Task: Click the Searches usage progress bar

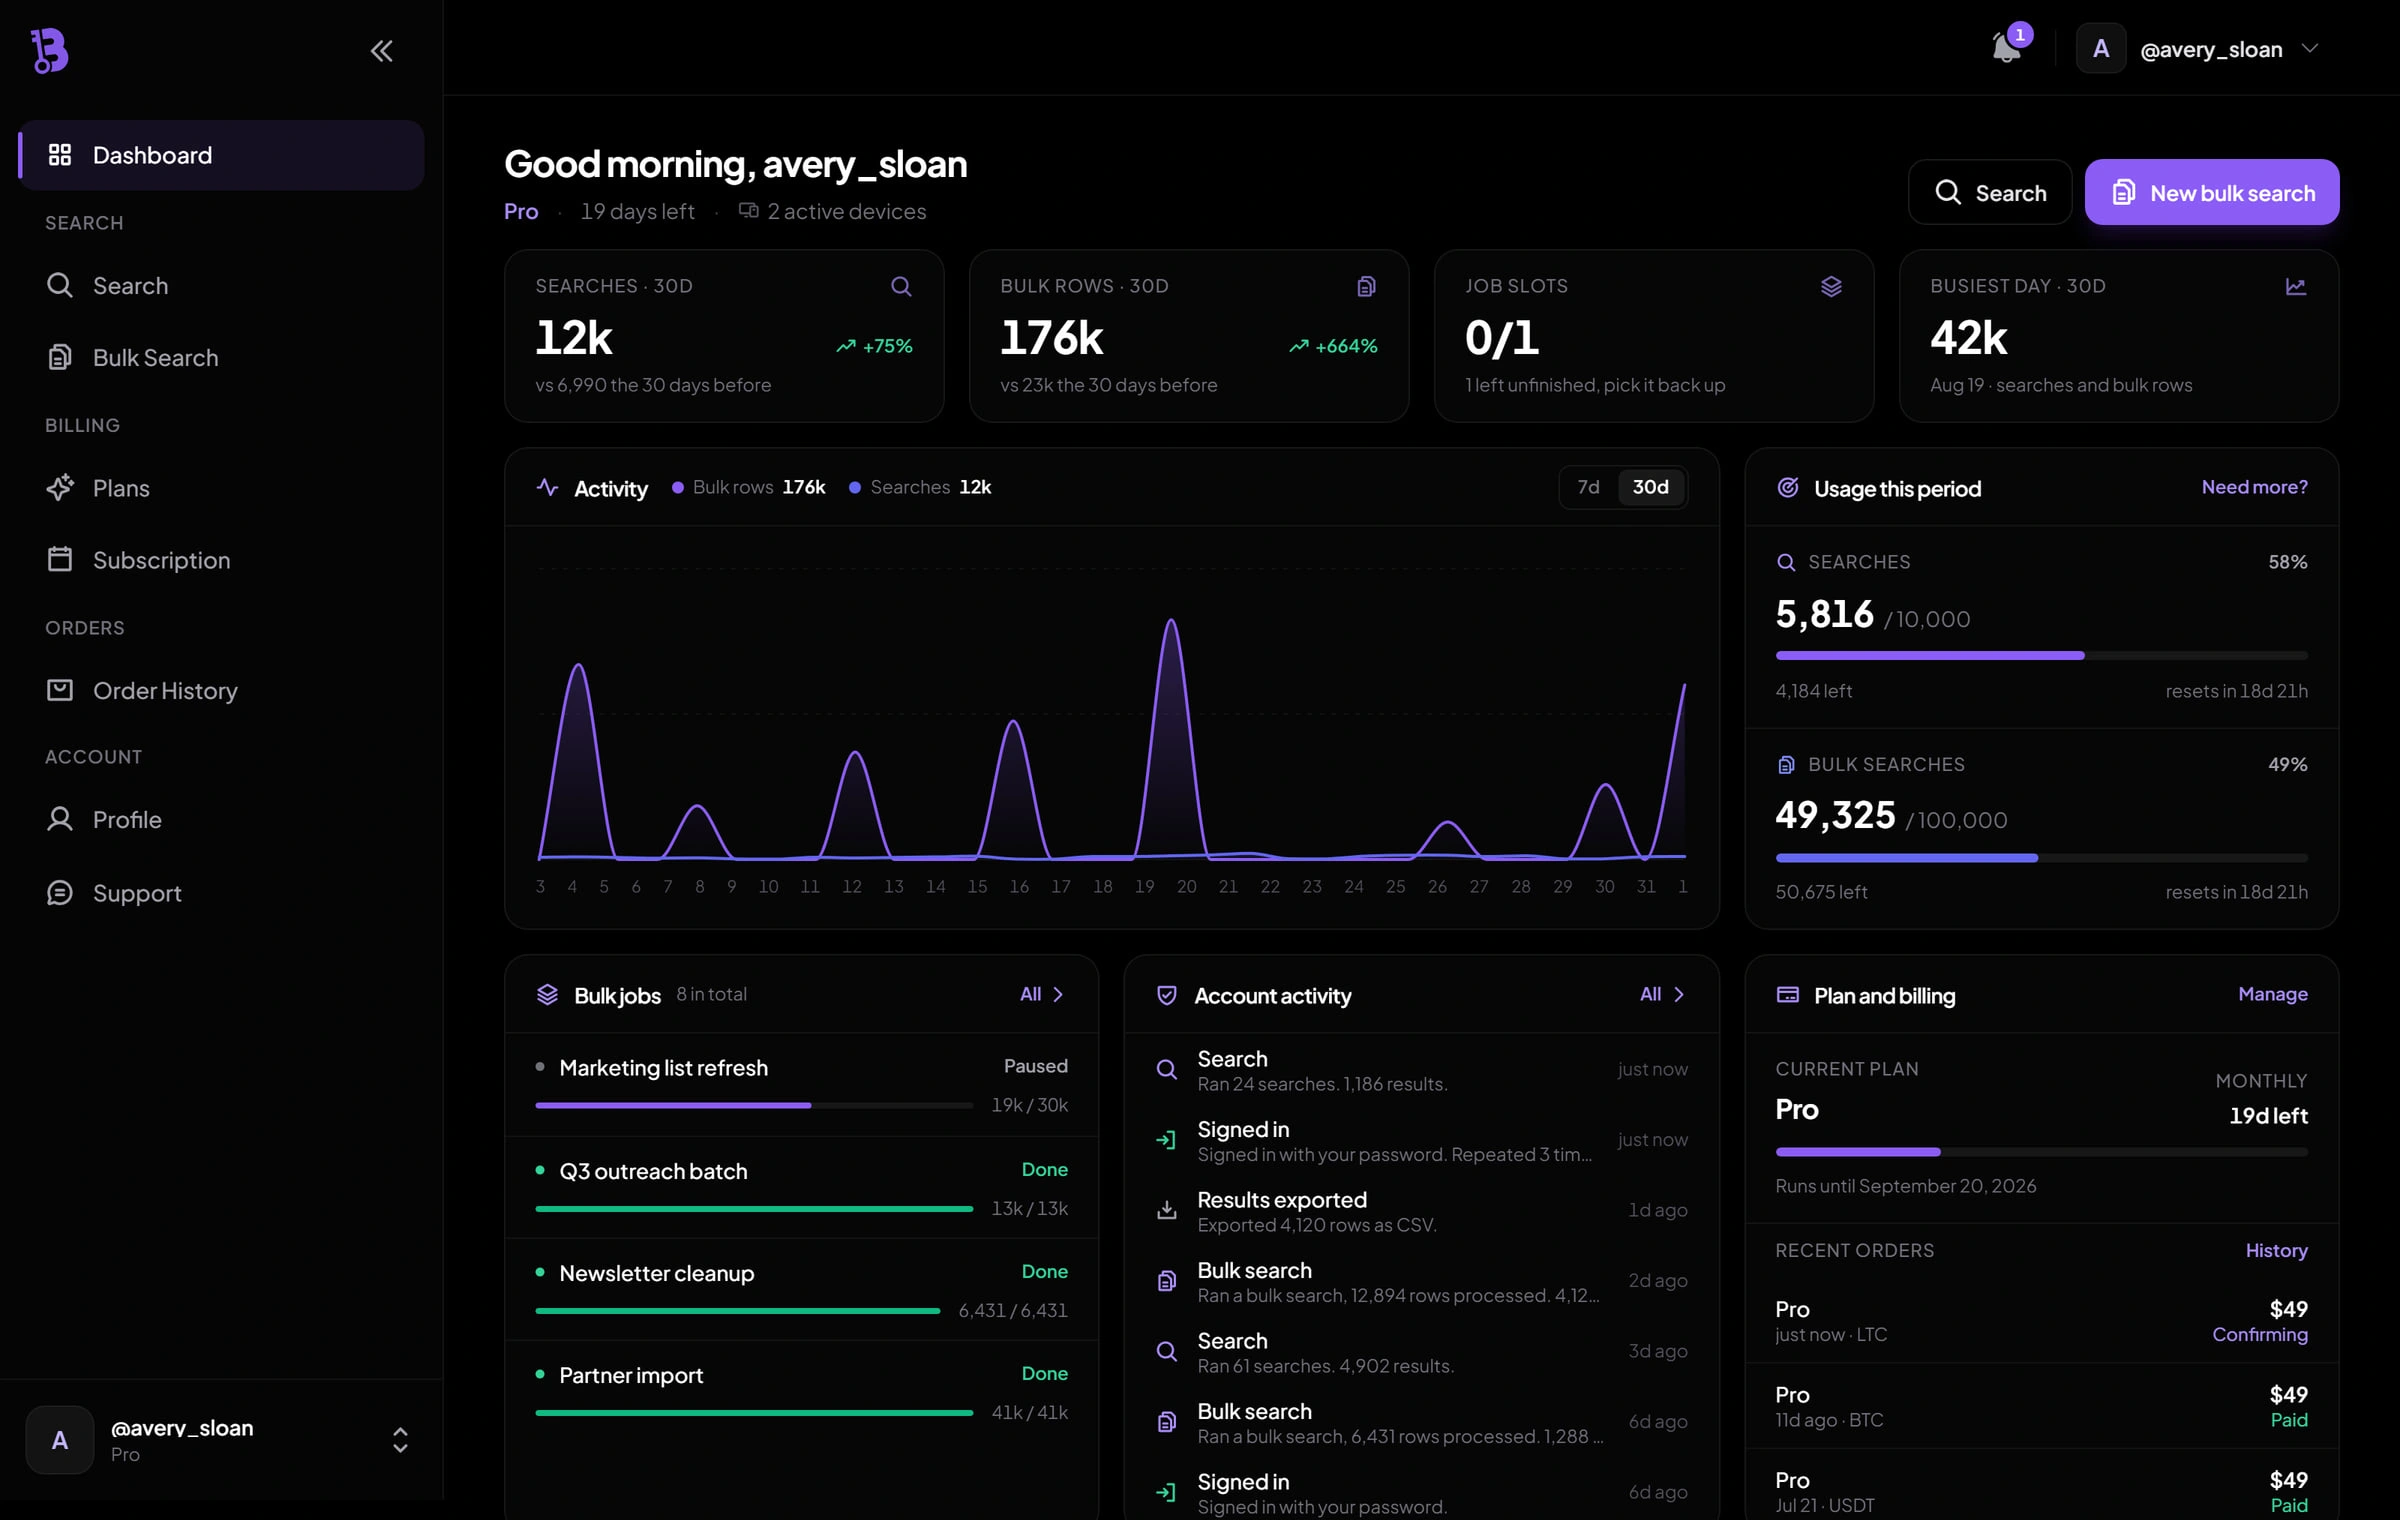Action: [x=2041, y=656]
